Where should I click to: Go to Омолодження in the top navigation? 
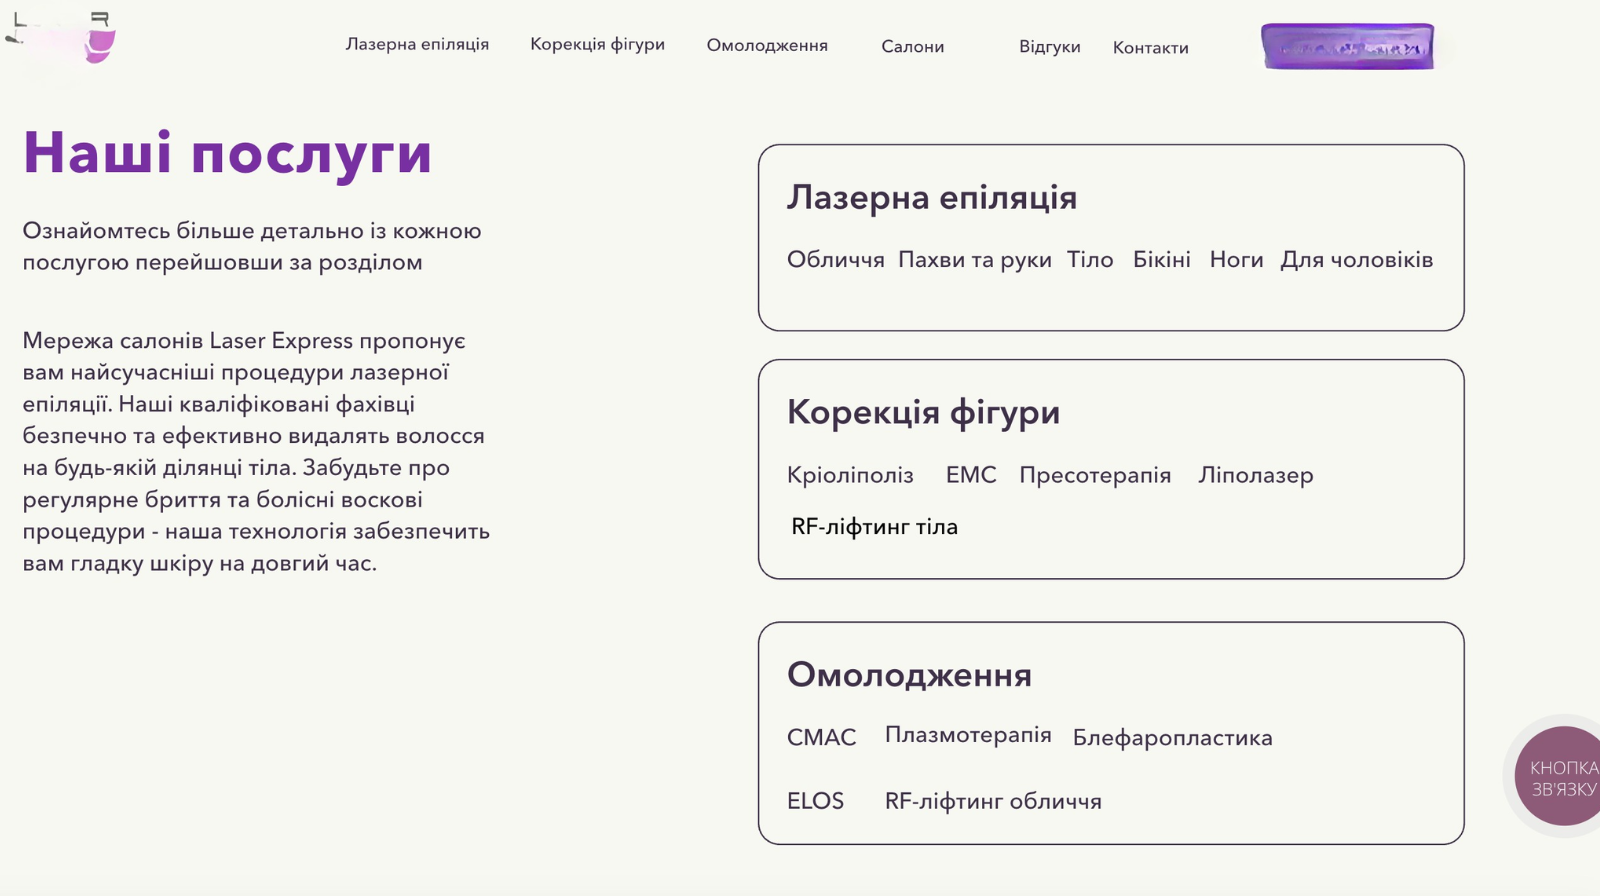[x=767, y=45]
